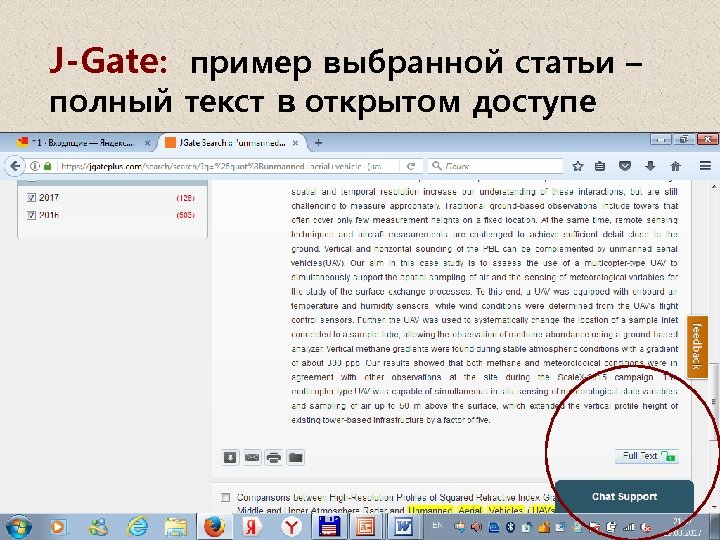Screen dimensions: 720x540
Task: Switch to Firefox in the taskbar
Action: [x=214, y=527]
